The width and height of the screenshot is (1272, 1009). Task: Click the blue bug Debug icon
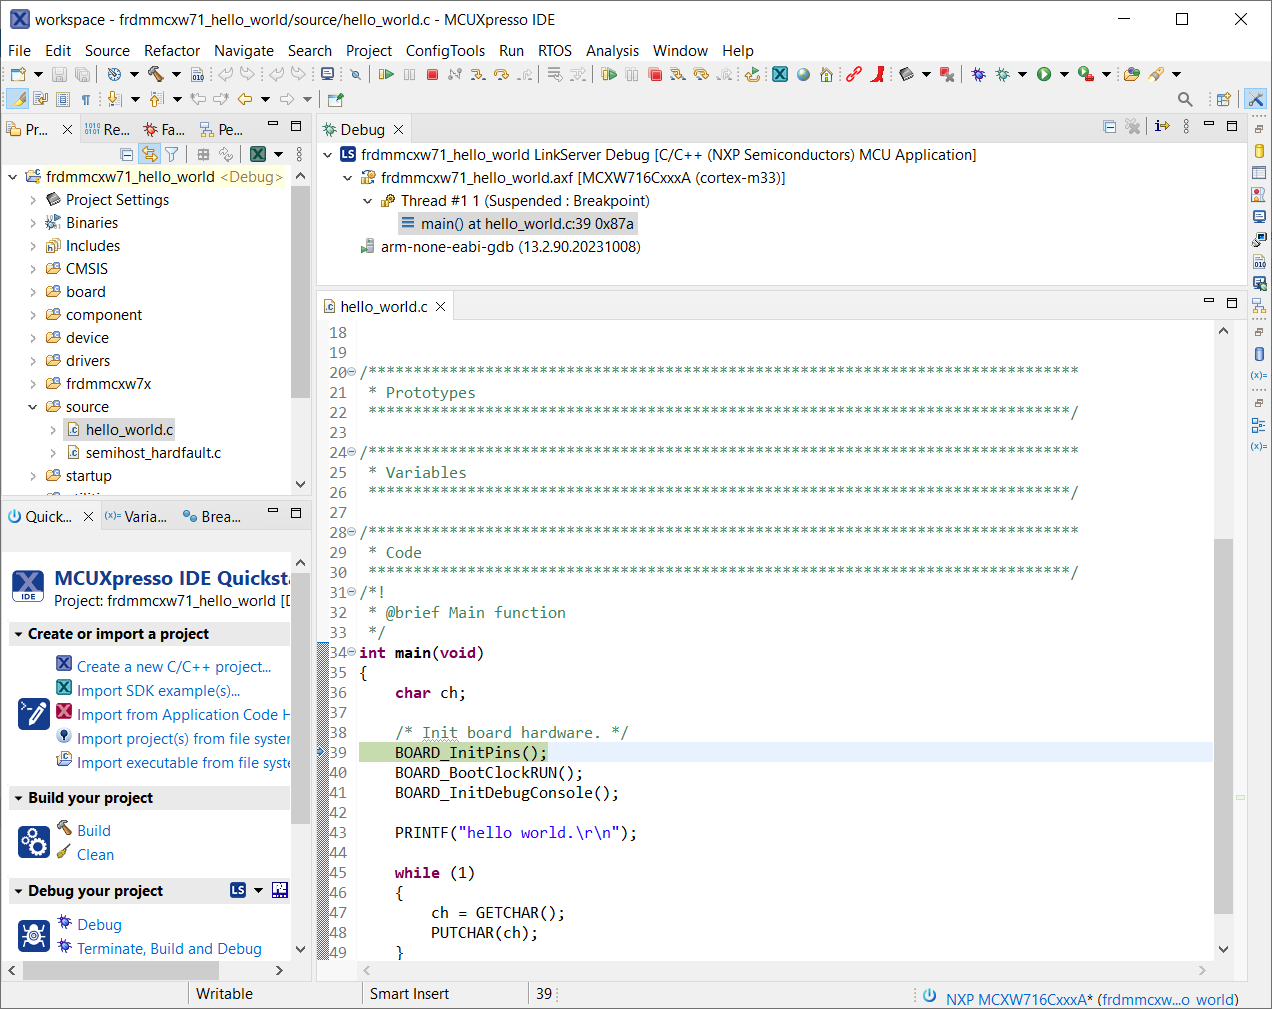click(978, 75)
